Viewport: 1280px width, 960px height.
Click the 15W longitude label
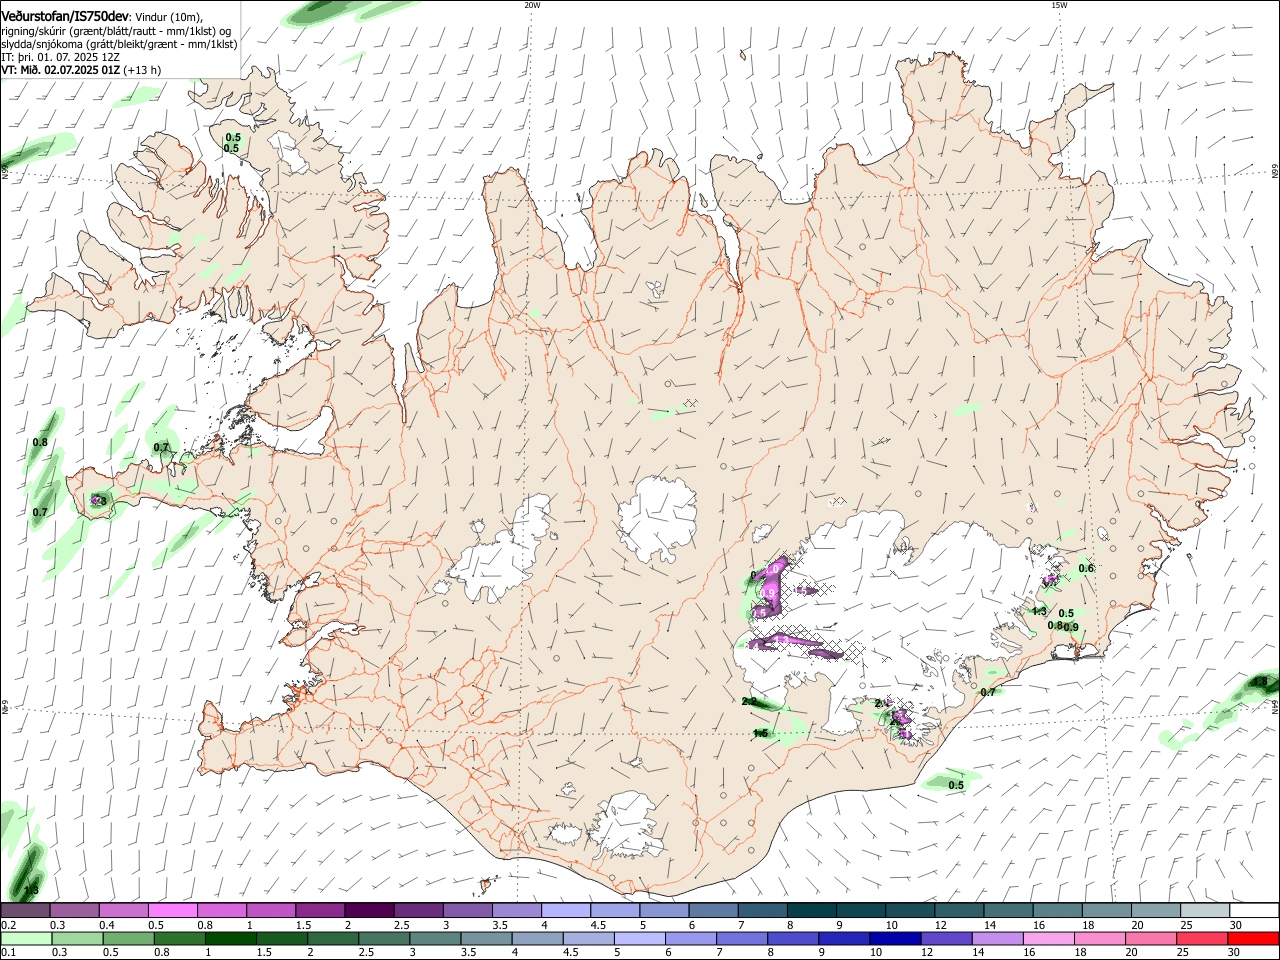click(1059, 5)
